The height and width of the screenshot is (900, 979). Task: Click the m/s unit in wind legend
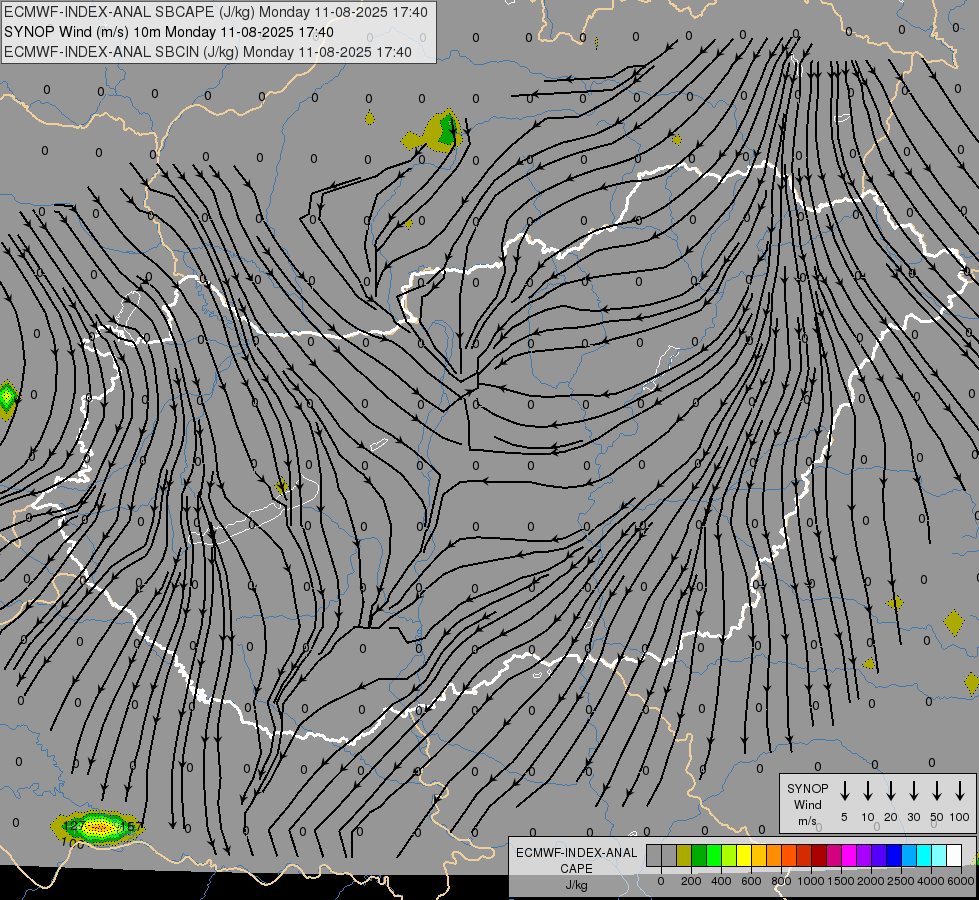807,821
